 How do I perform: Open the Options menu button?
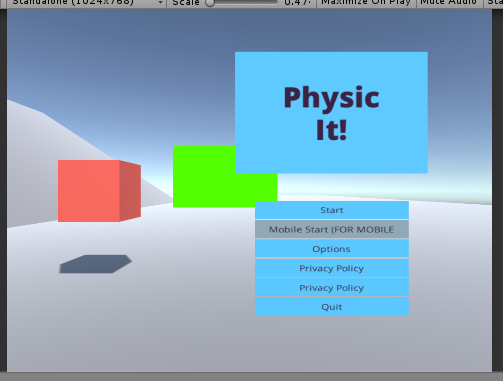tap(332, 249)
